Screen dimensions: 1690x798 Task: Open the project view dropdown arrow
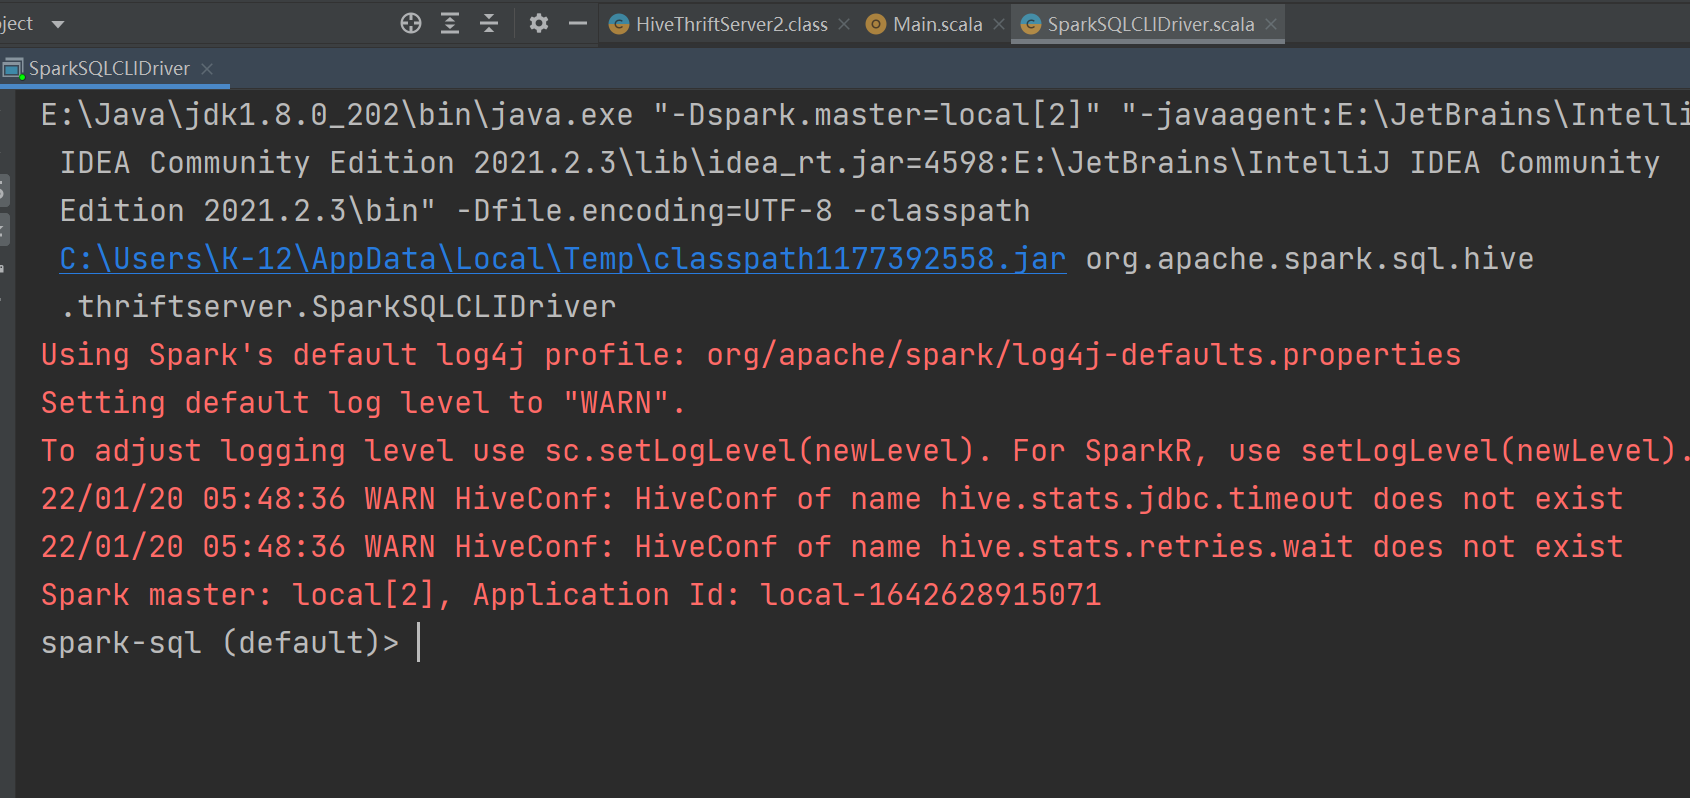tap(58, 24)
